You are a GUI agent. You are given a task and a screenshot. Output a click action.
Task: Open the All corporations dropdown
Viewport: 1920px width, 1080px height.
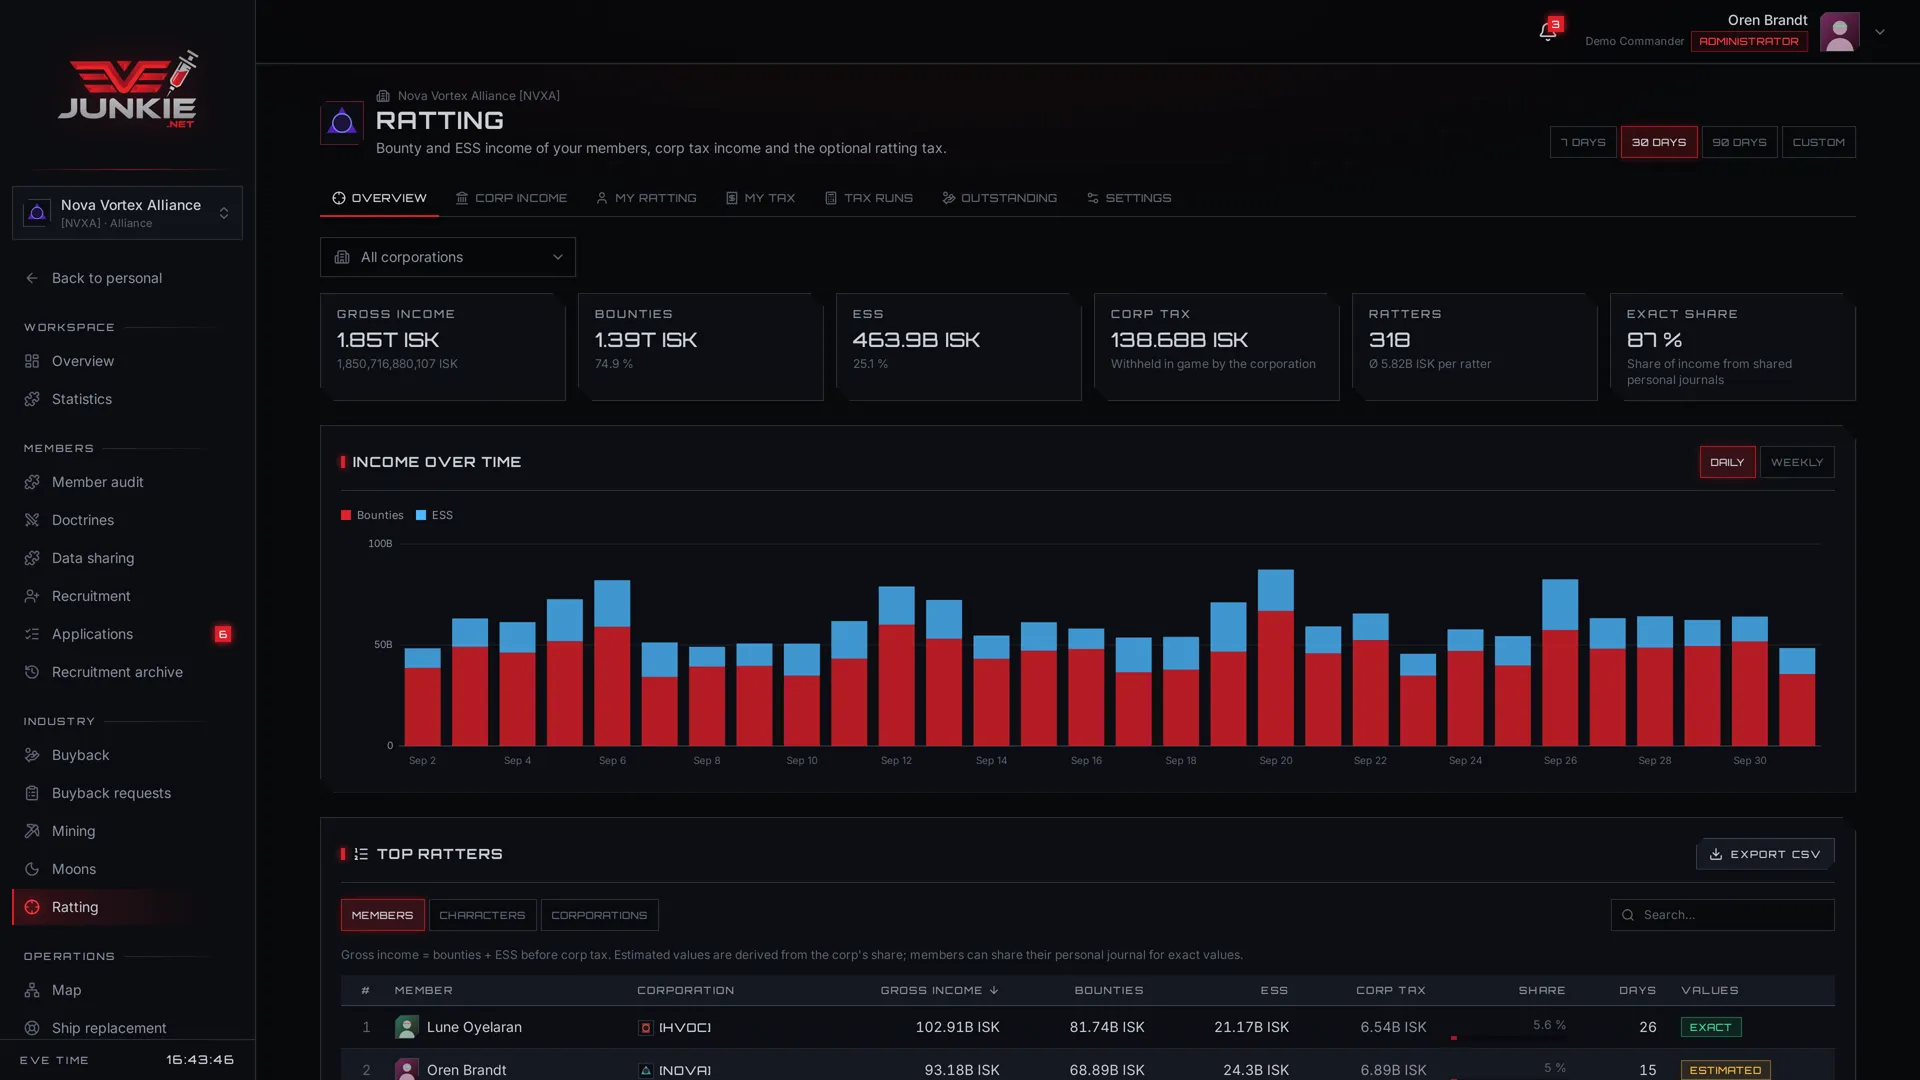pos(448,257)
